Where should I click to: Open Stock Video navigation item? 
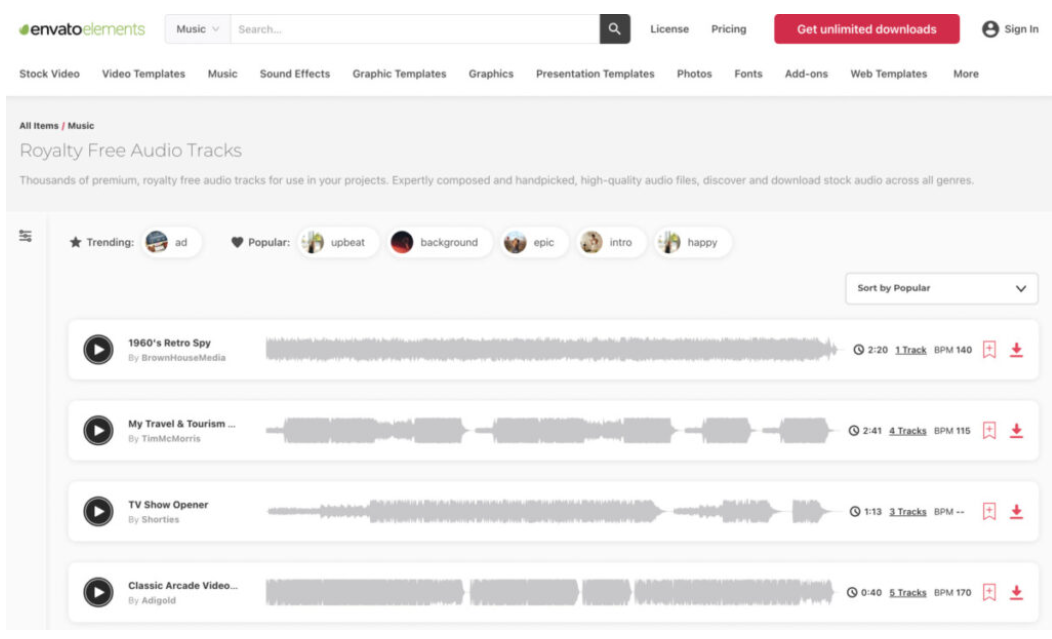coord(50,74)
